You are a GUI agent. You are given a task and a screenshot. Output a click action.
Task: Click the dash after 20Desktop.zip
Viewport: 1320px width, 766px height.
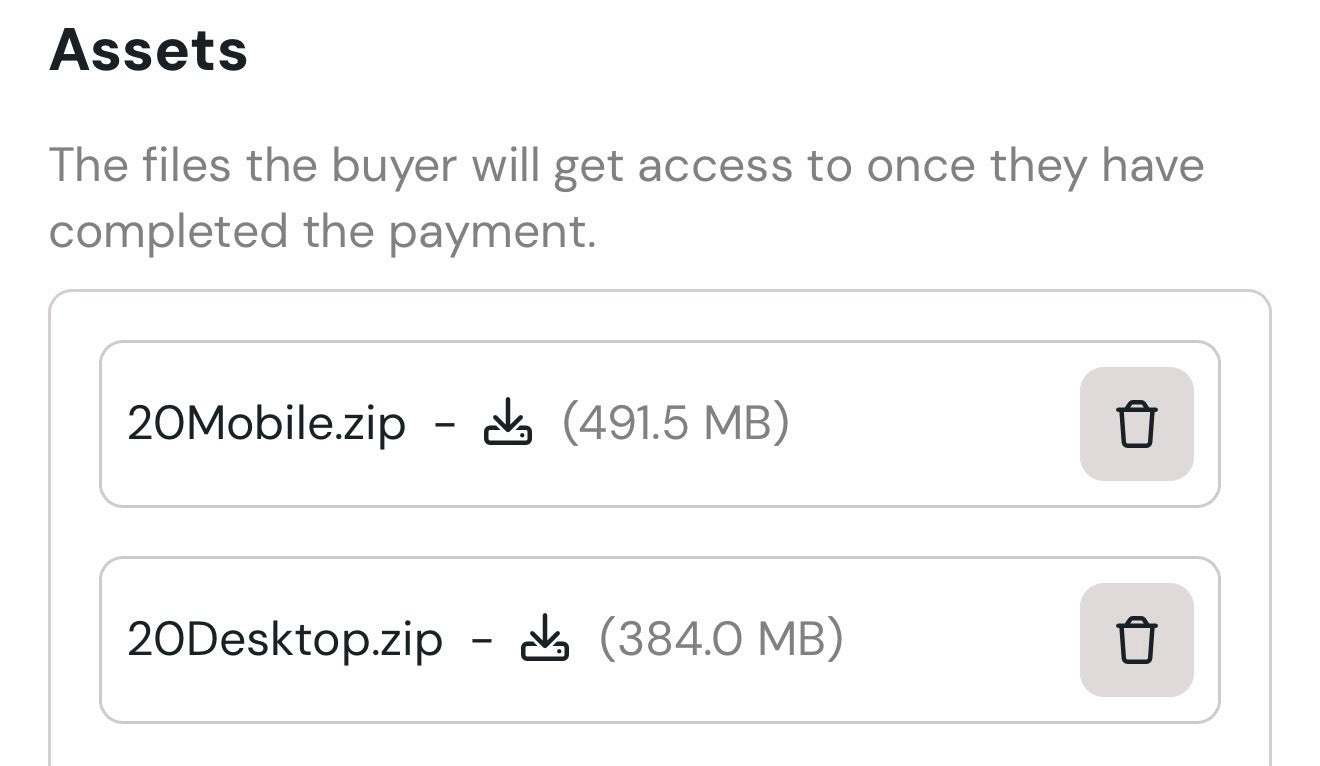[482, 641]
